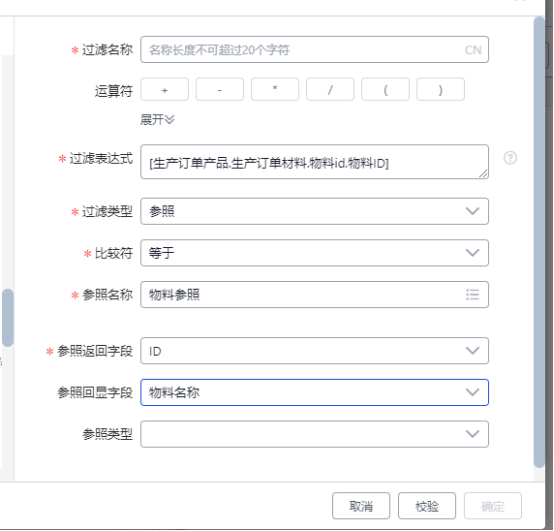Click the dialog's vertical scrollbar

click(539, 242)
